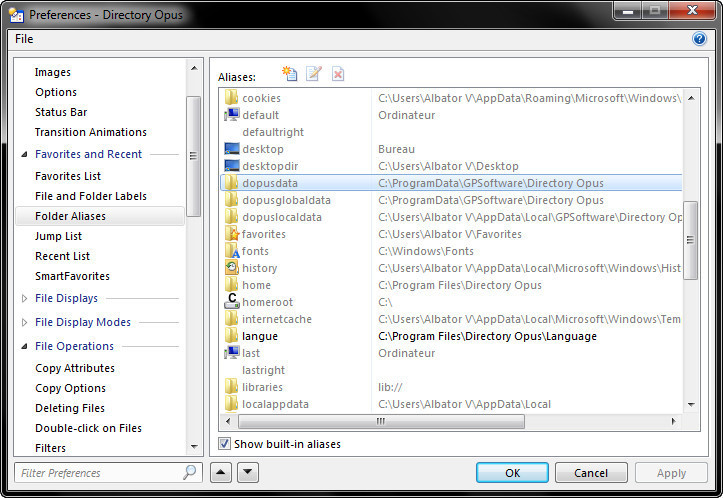
Task: Open the Transition Animations page
Action: [91, 132]
